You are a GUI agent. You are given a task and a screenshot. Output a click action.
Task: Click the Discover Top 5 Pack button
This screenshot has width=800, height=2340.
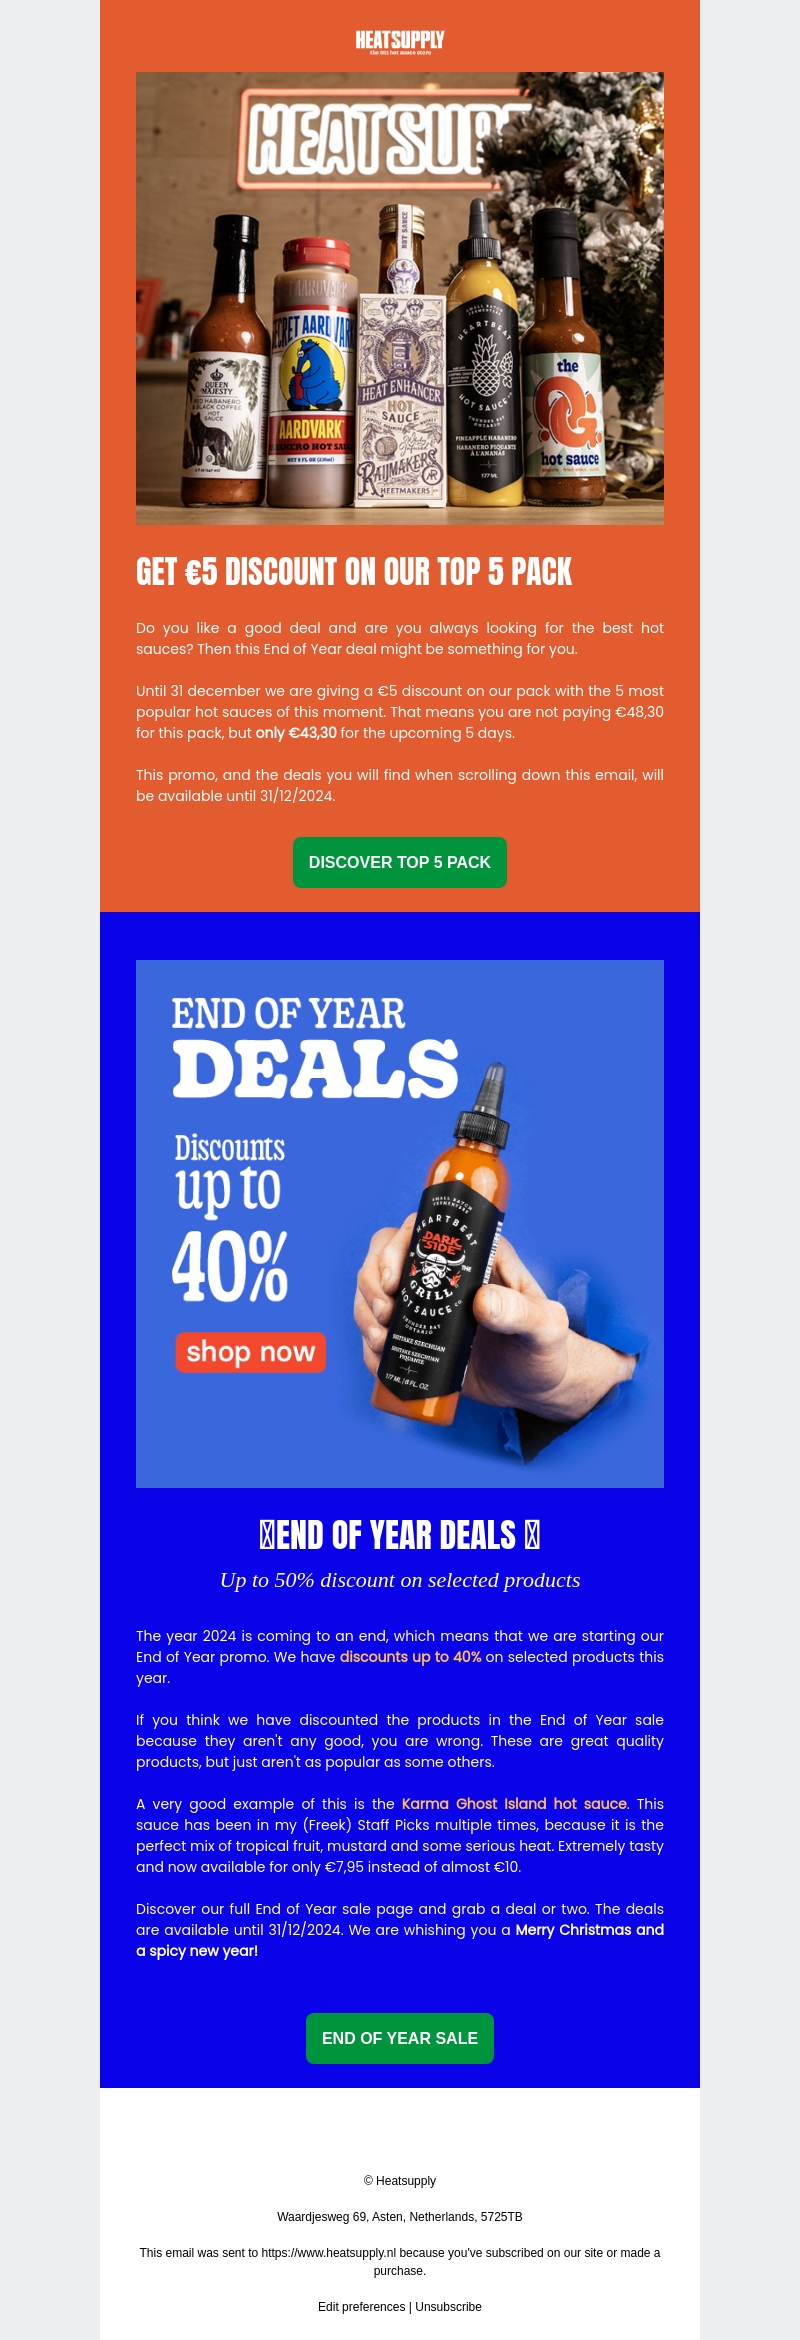[400, 862]
